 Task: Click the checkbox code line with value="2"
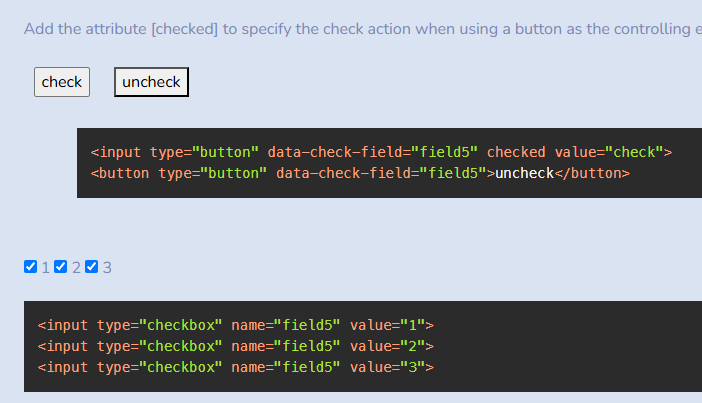tap(235, 346)
